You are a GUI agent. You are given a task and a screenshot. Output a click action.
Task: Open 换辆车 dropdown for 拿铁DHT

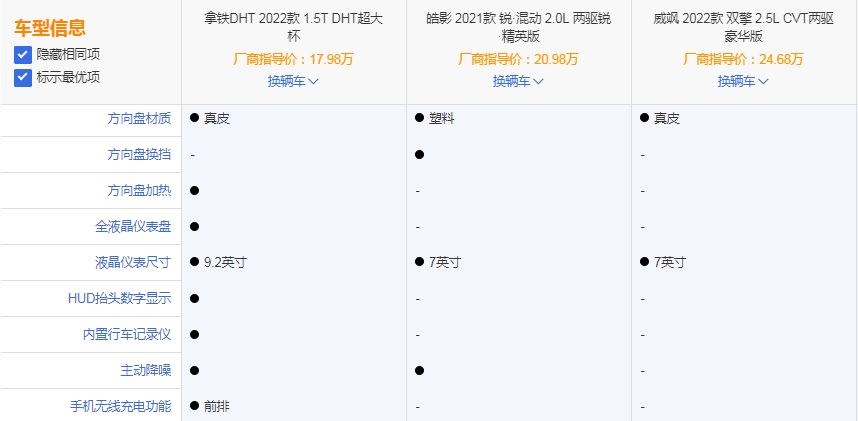[293, 81]
